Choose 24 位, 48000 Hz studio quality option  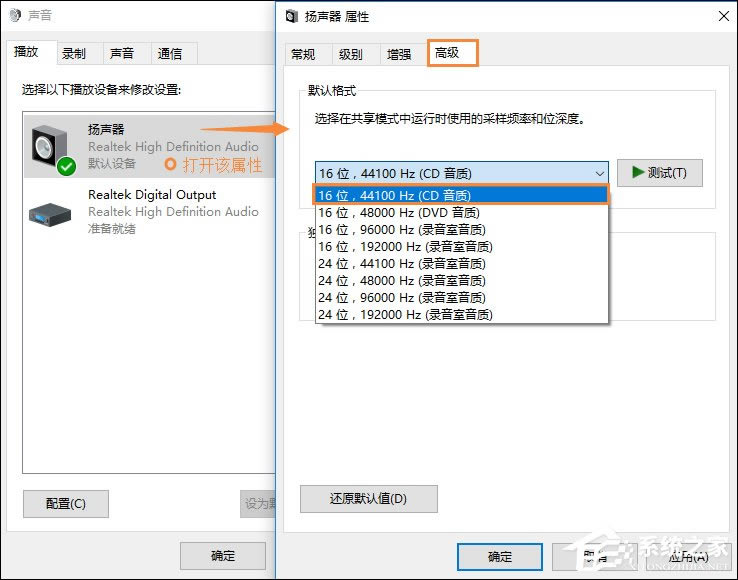coord(461,280)
